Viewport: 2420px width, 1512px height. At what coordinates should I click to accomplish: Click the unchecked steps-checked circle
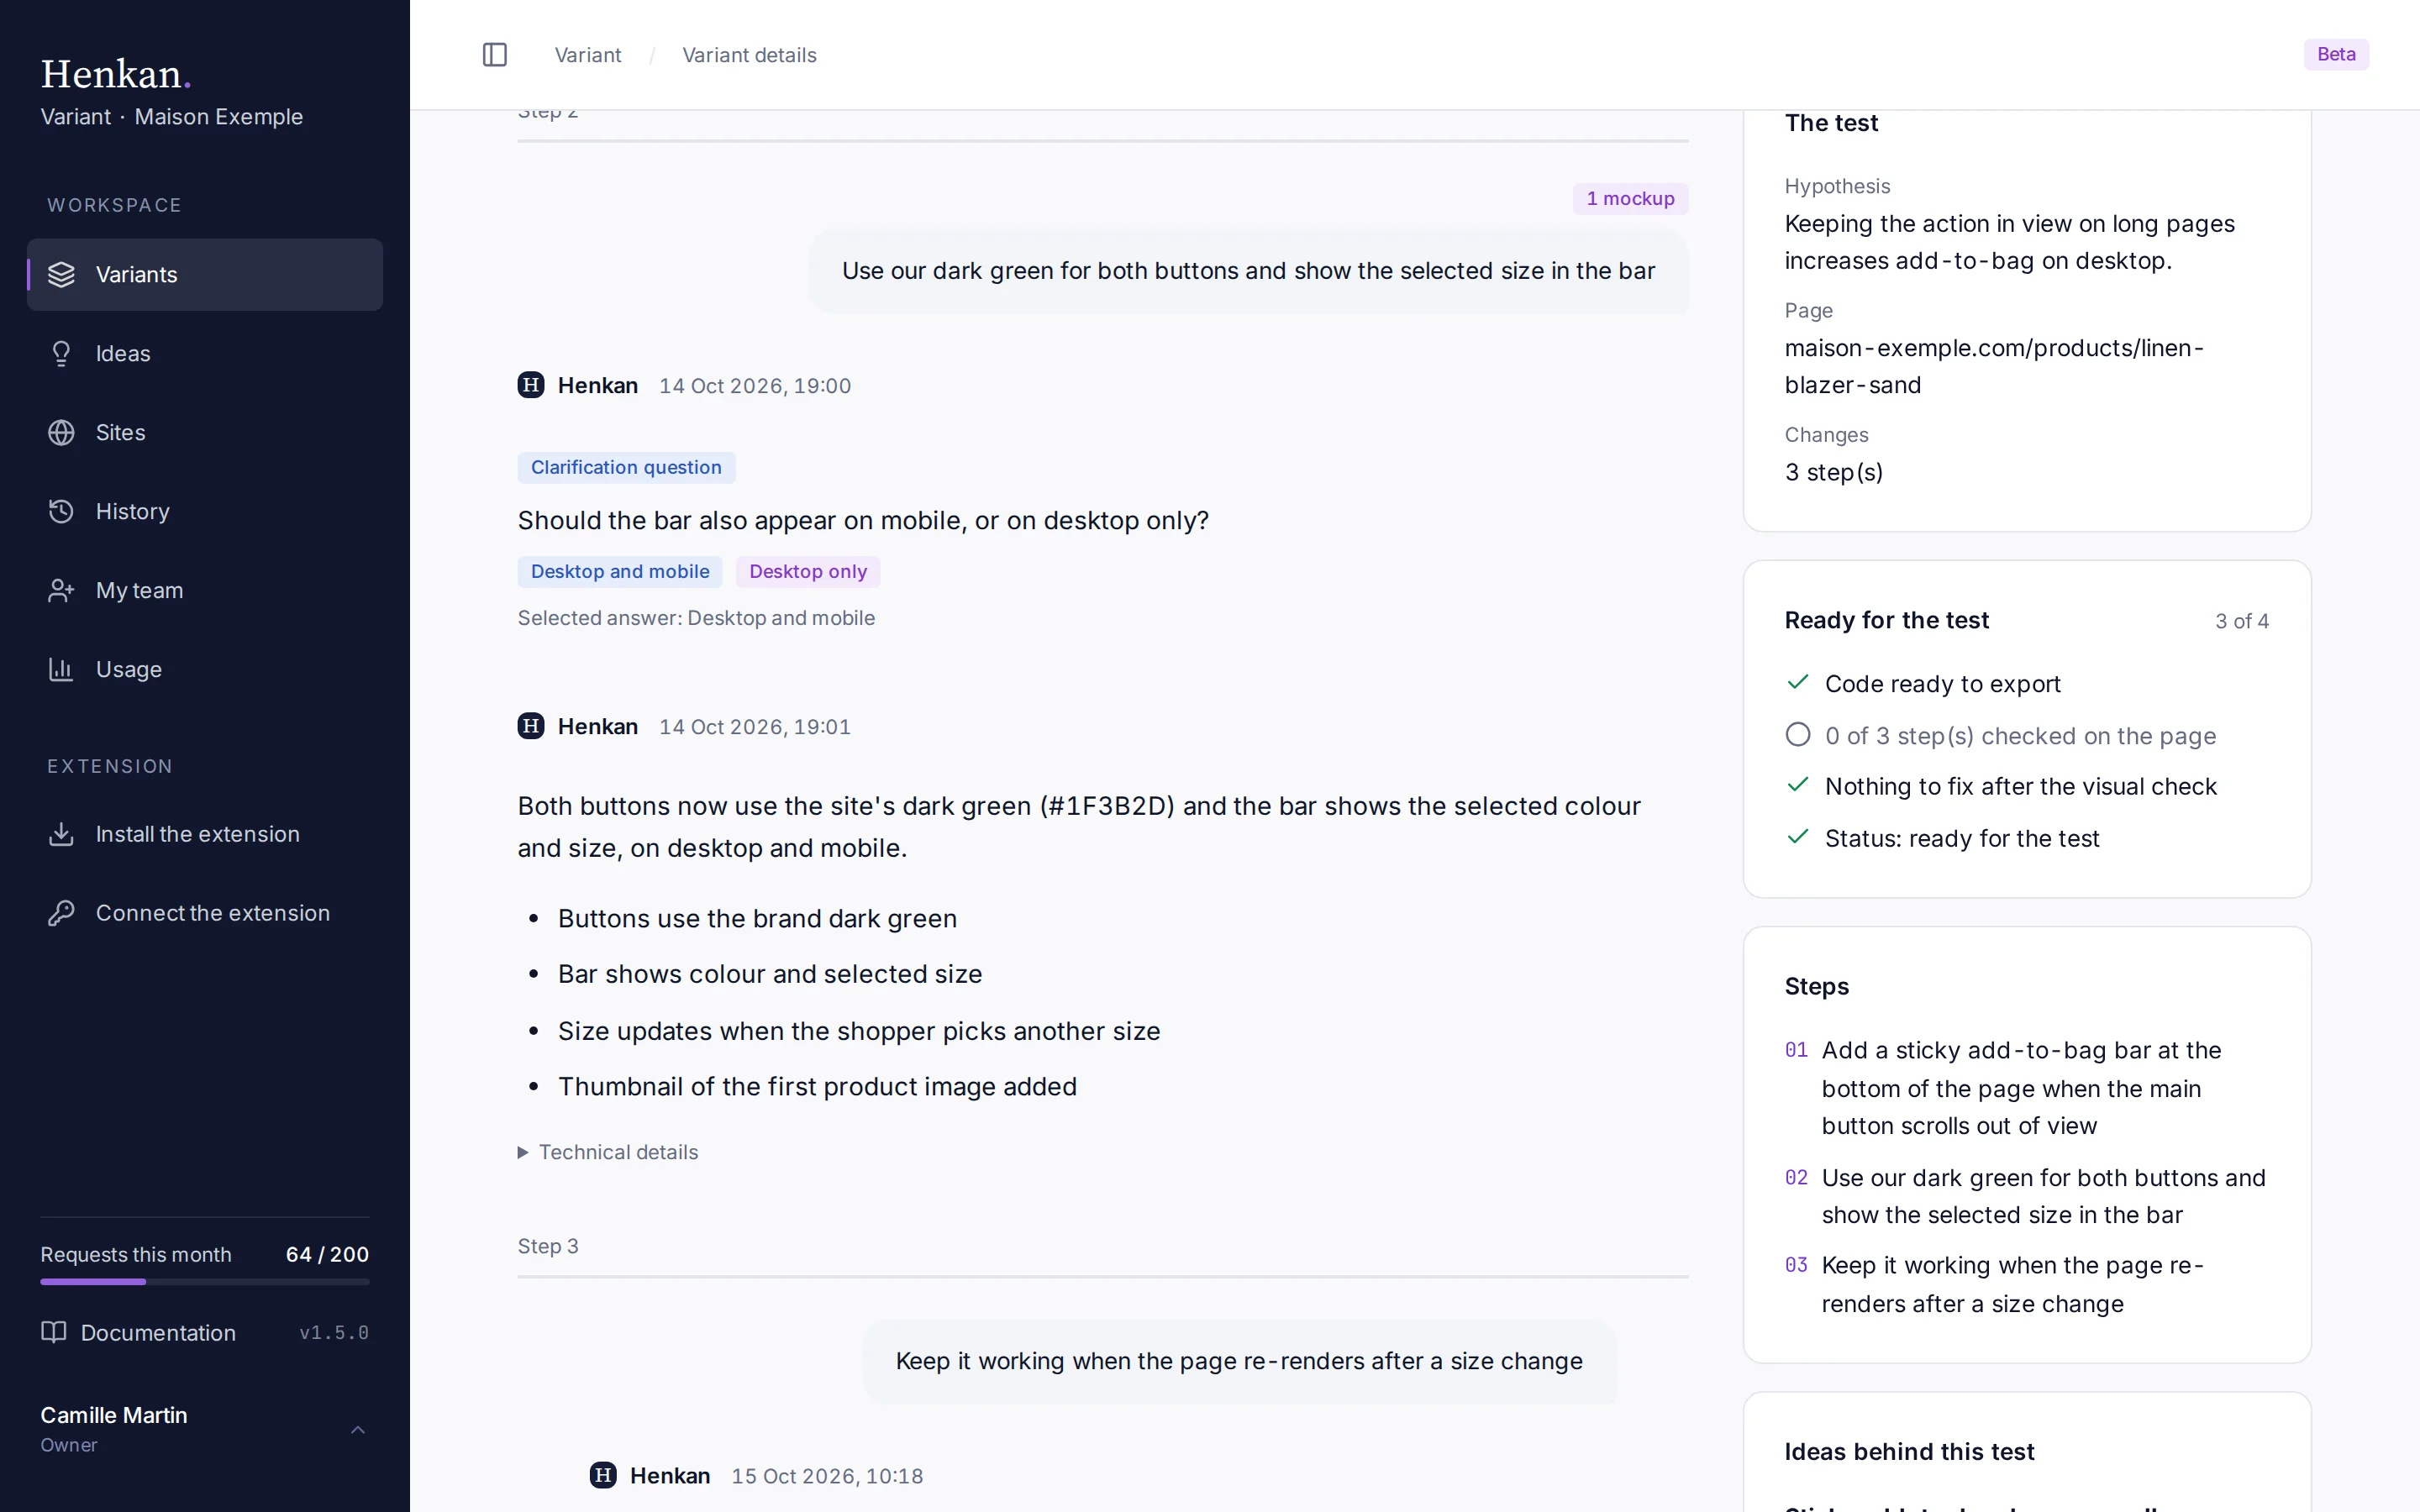point(1798,735)
